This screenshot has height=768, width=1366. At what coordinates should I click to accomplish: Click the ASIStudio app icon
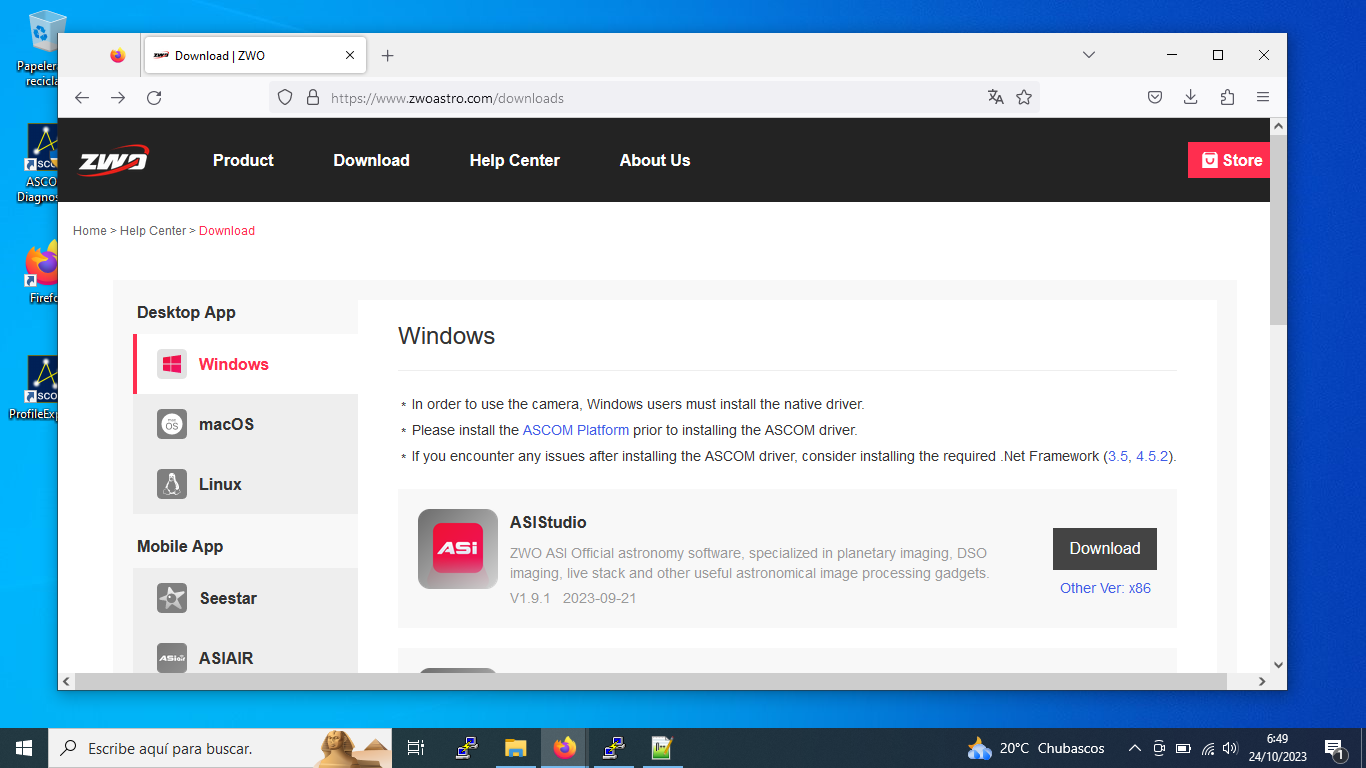[457, 548]
